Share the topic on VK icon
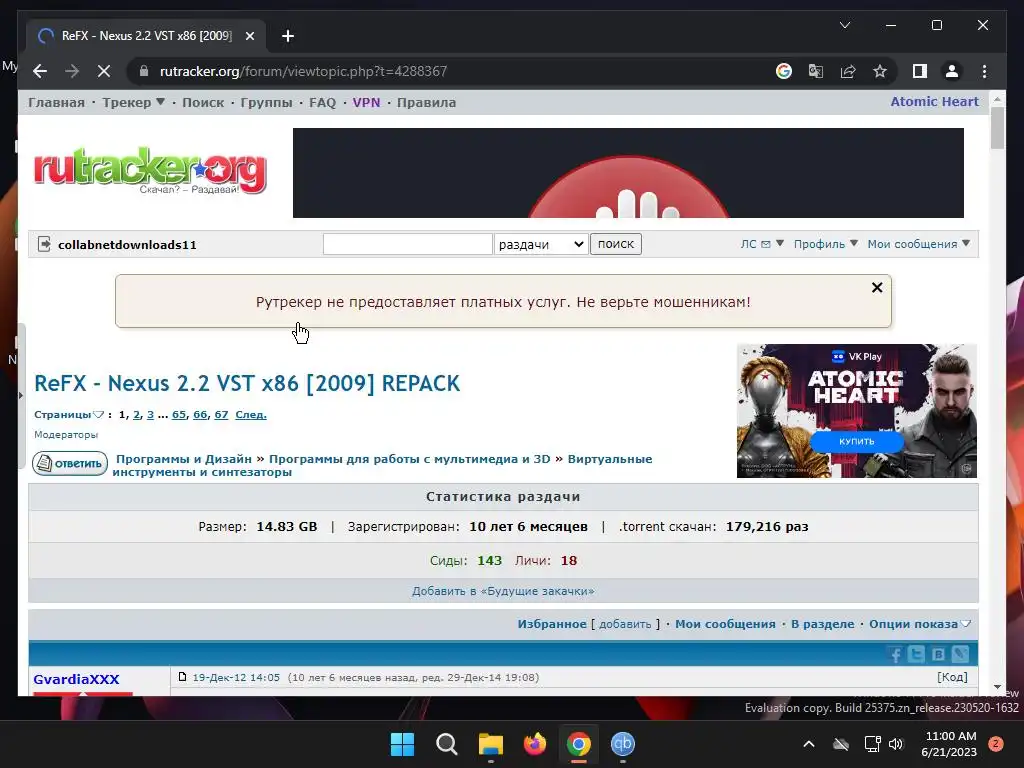The height and width of the screenshot is (768, 1024). 938,654
